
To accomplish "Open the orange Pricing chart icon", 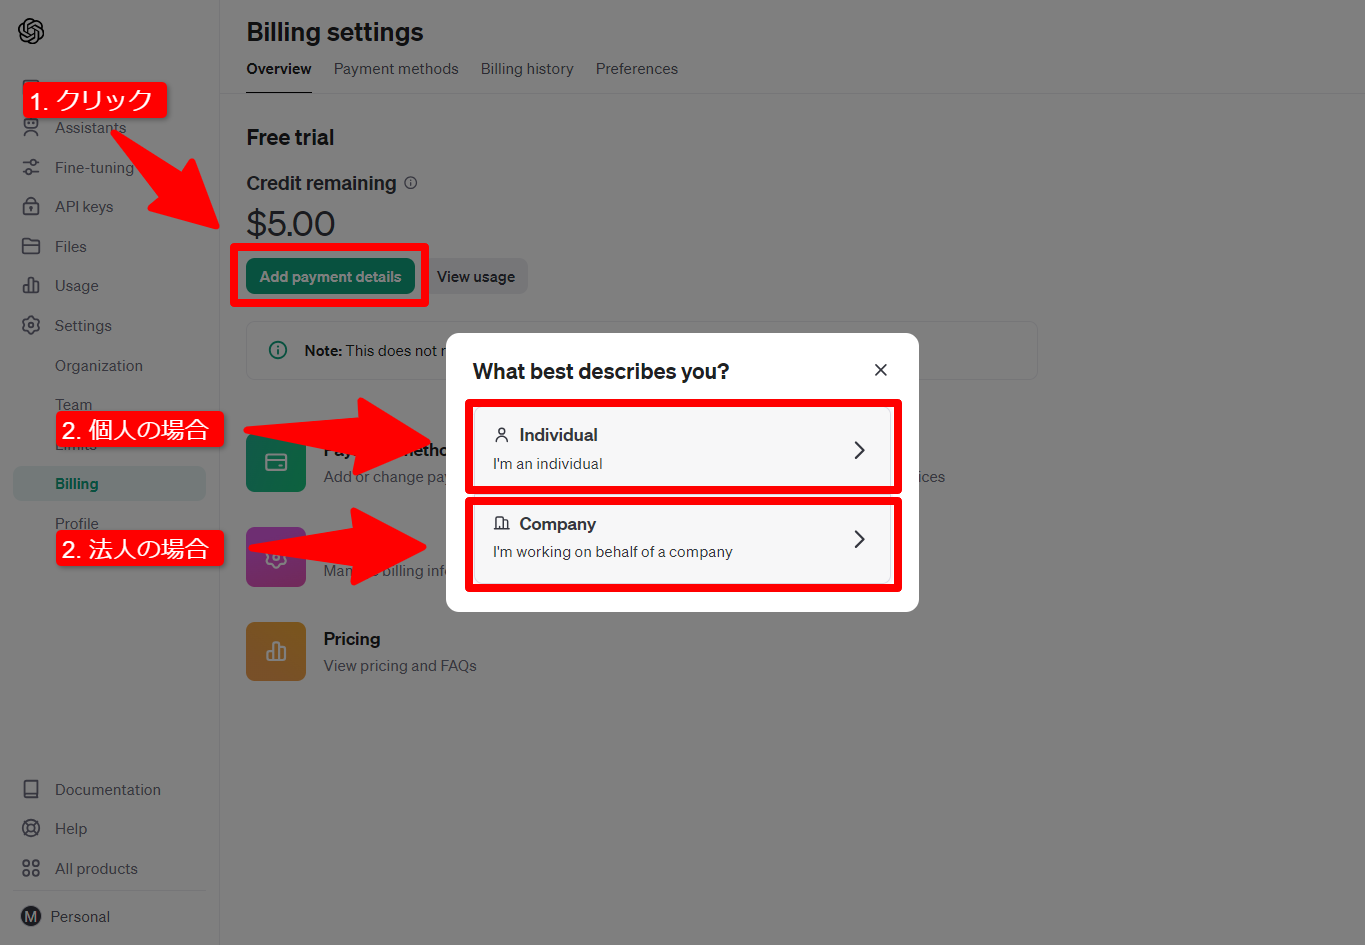I will click(x=276, y=651).
